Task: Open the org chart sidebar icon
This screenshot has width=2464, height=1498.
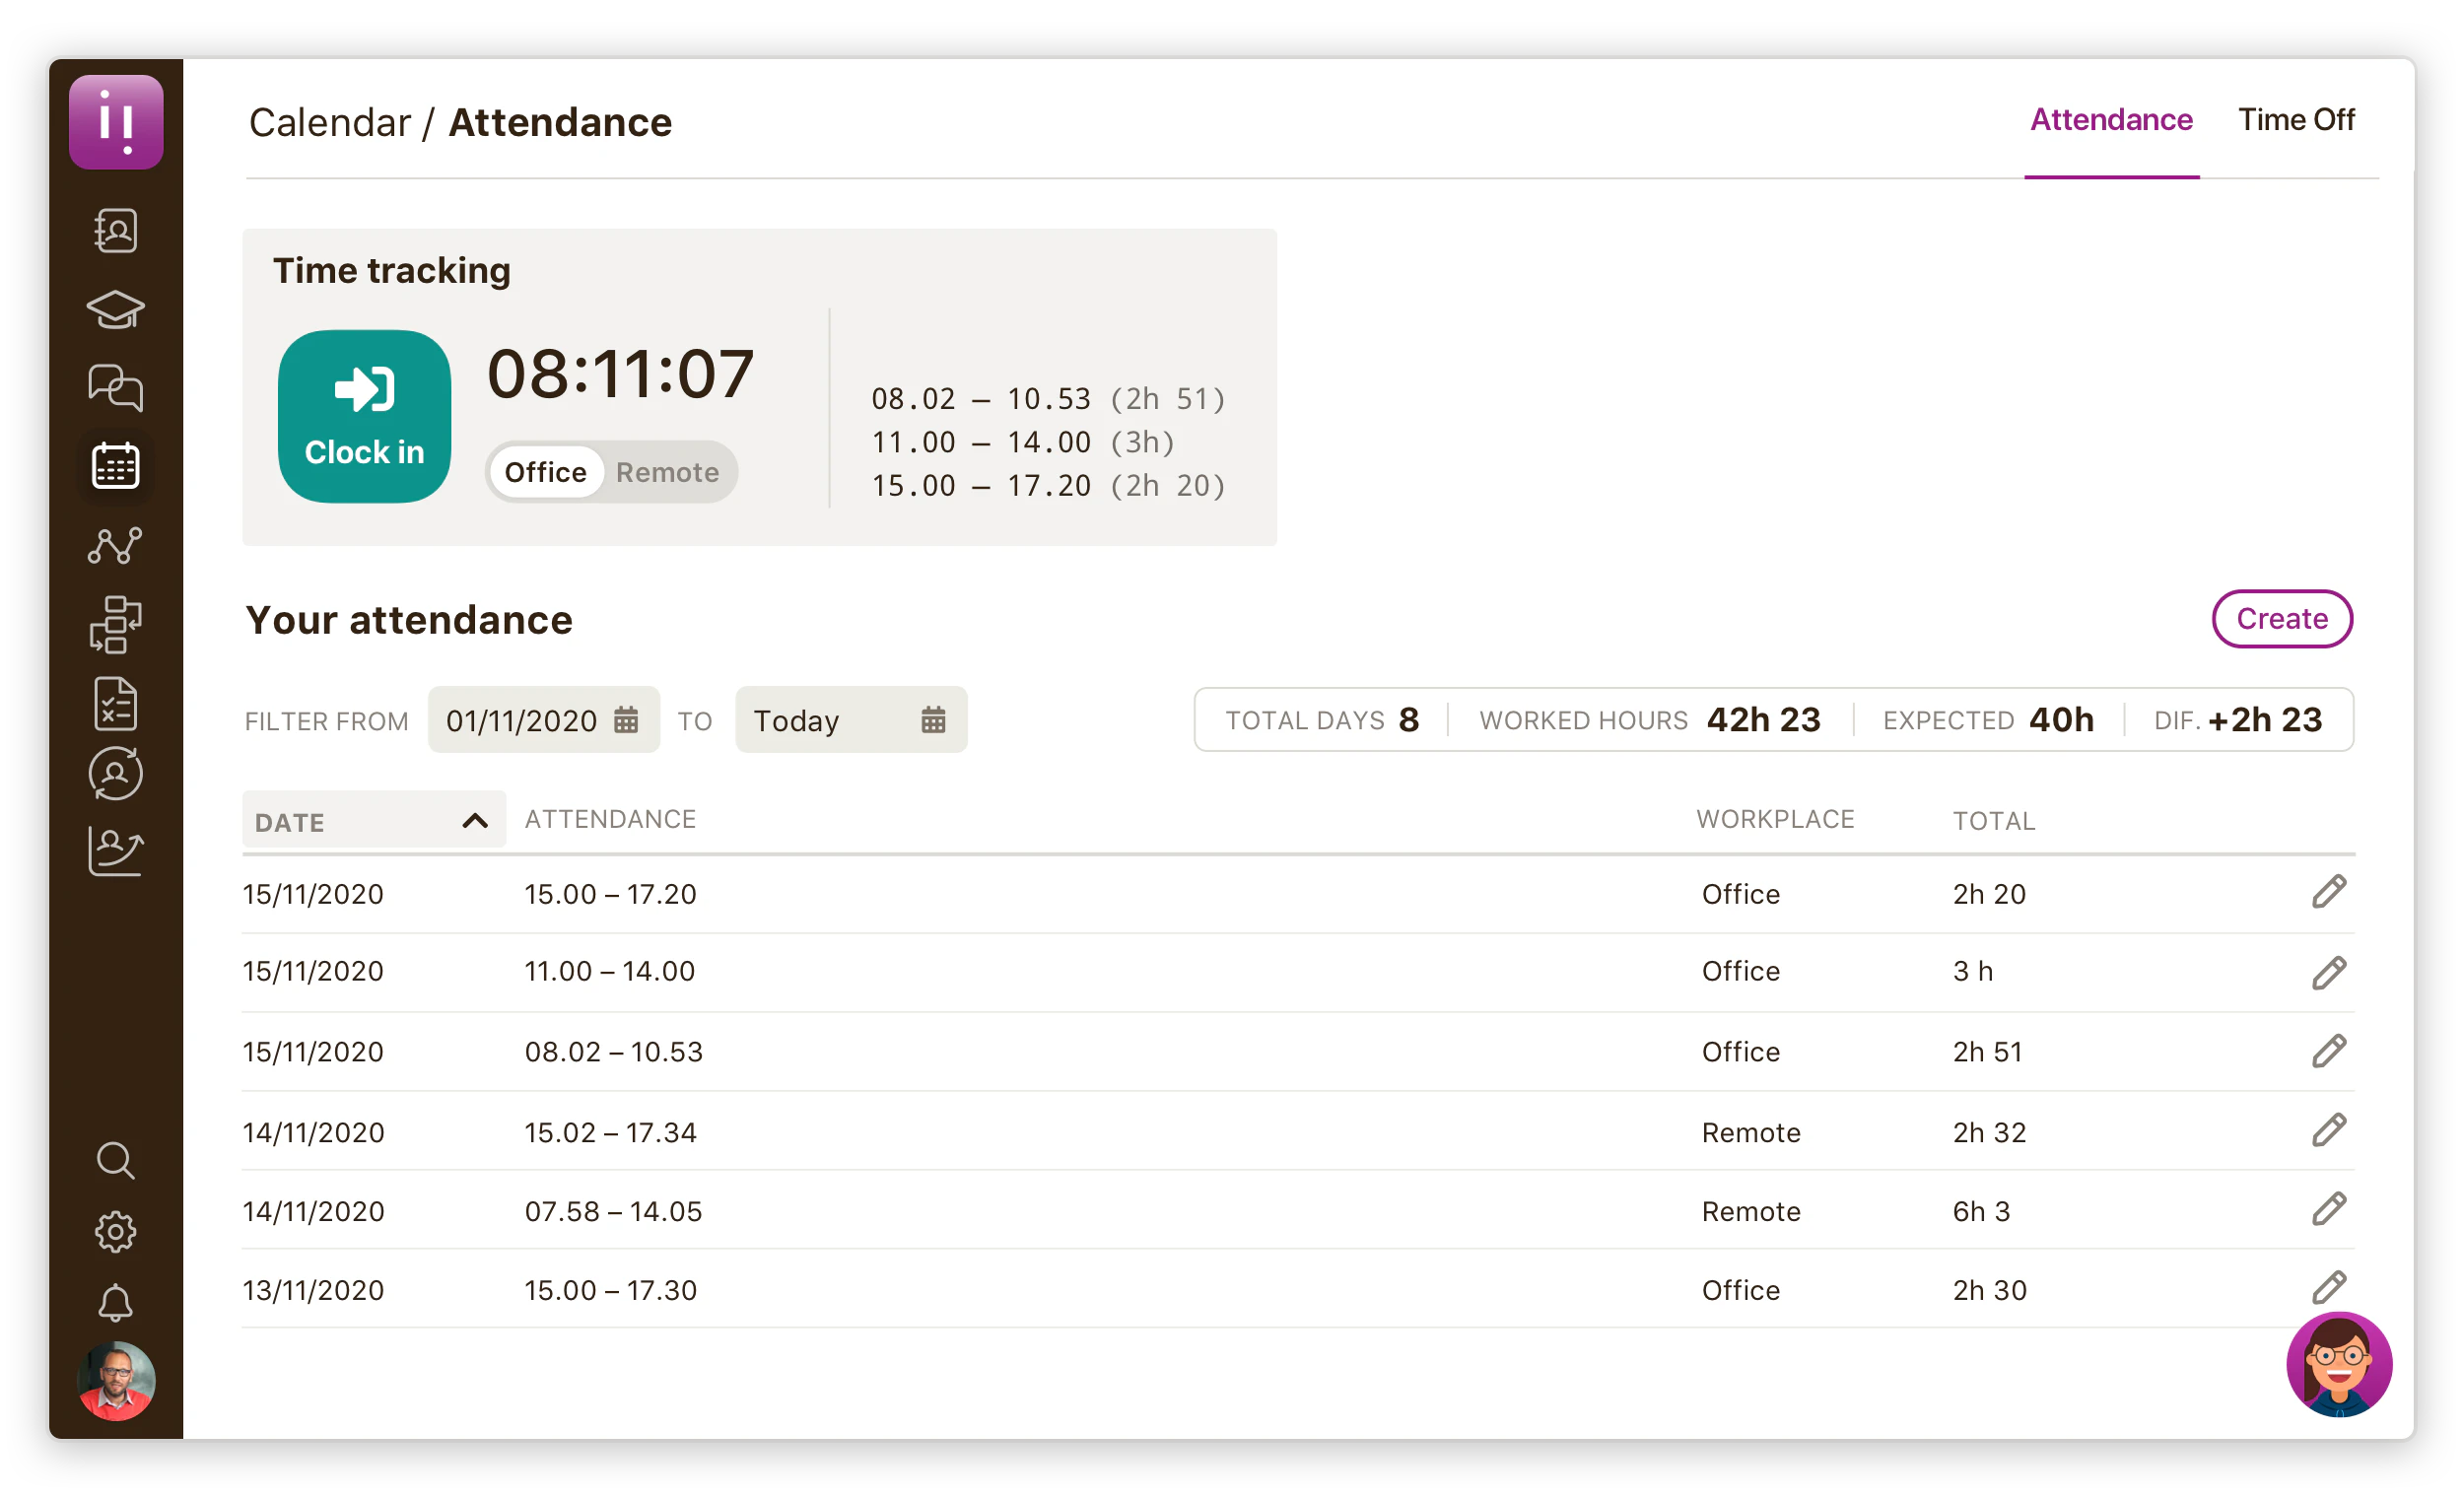Action: tap(115, 625)
